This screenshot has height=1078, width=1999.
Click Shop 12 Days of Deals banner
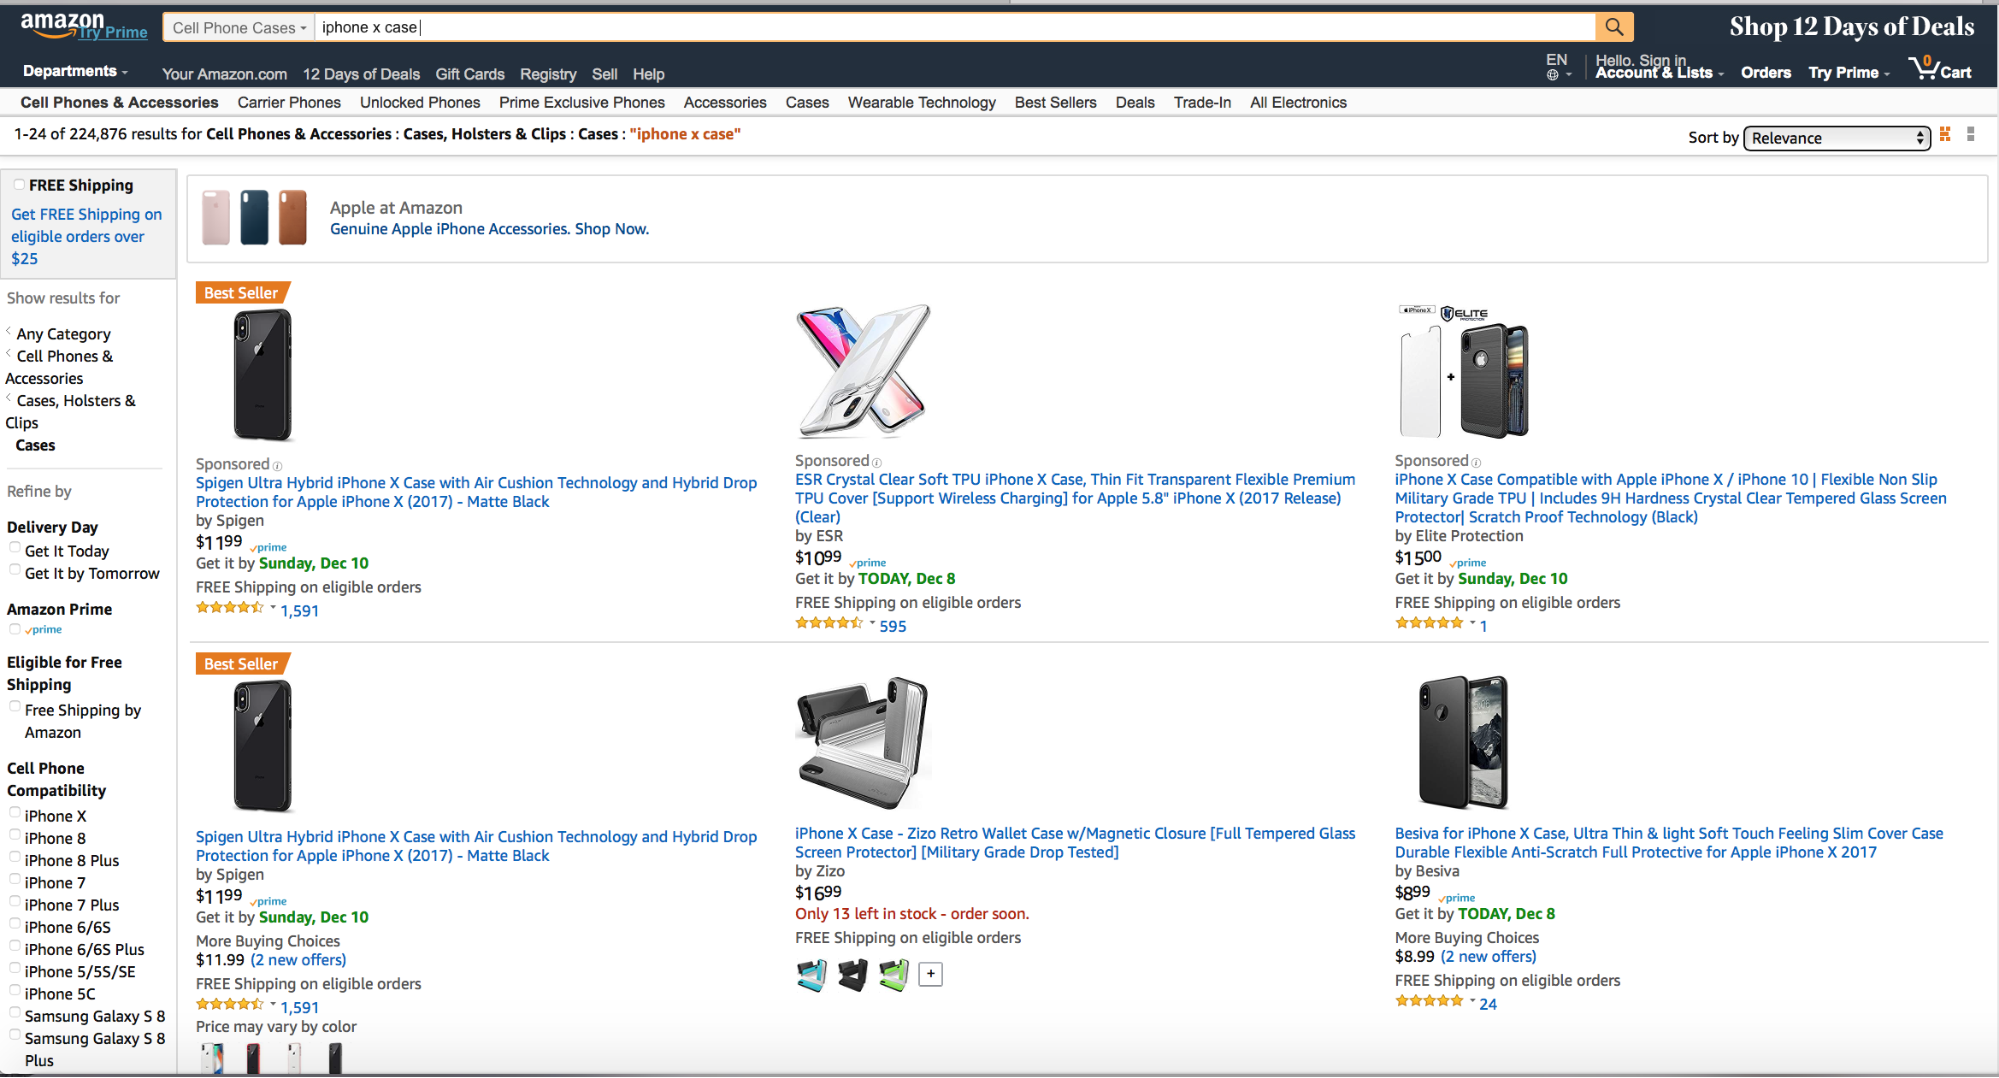pyautogui.click(x=1852, y=27)
